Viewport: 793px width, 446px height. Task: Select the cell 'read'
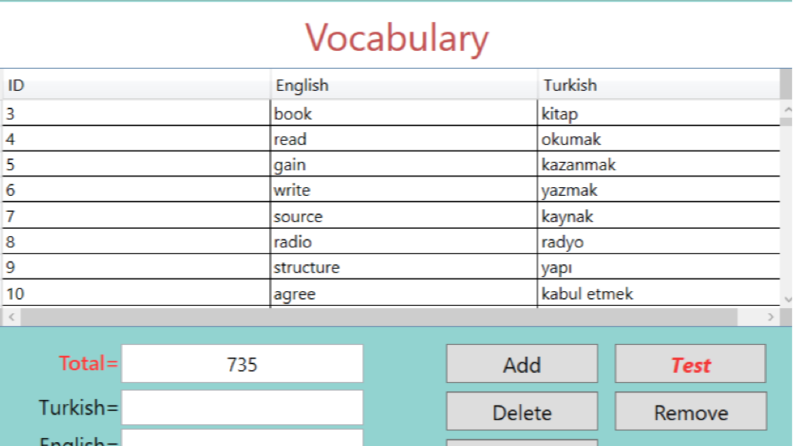coord(404,139)
